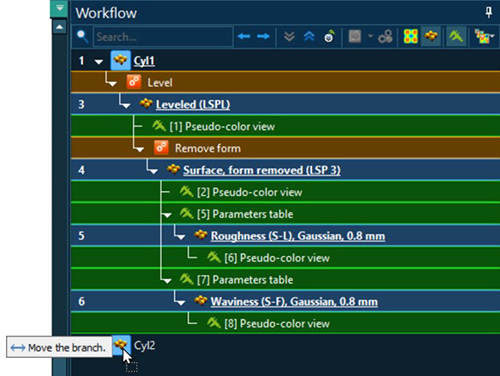Collapse the [5] Parameters table branch
This screenshot has height=376, width=500.
pos(167,215)
